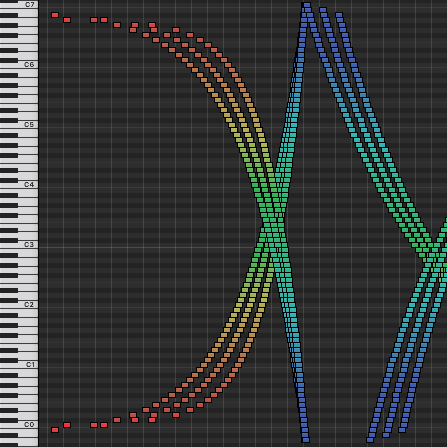Click the C0 piano key

point(19,424)
